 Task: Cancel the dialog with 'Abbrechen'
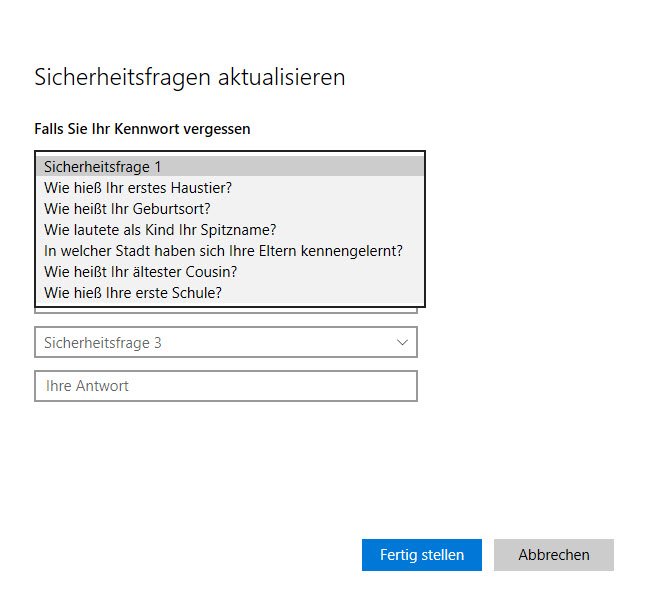tap(553, 555)
